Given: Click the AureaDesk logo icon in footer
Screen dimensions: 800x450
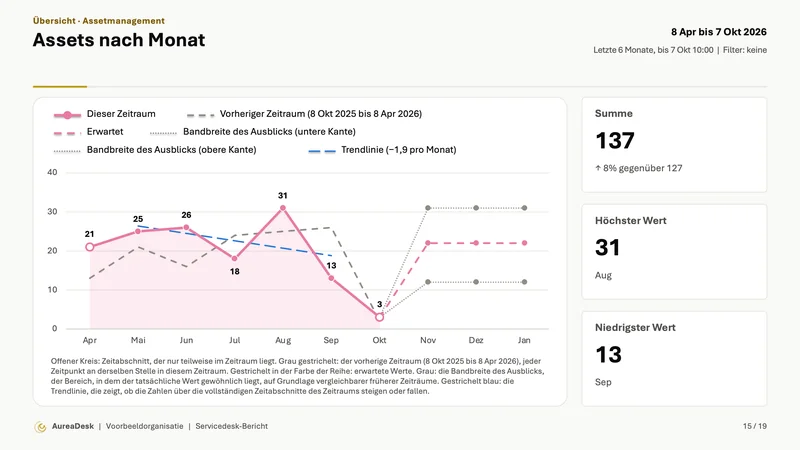Looking at the screenshot, I should [x=40, y=427].
